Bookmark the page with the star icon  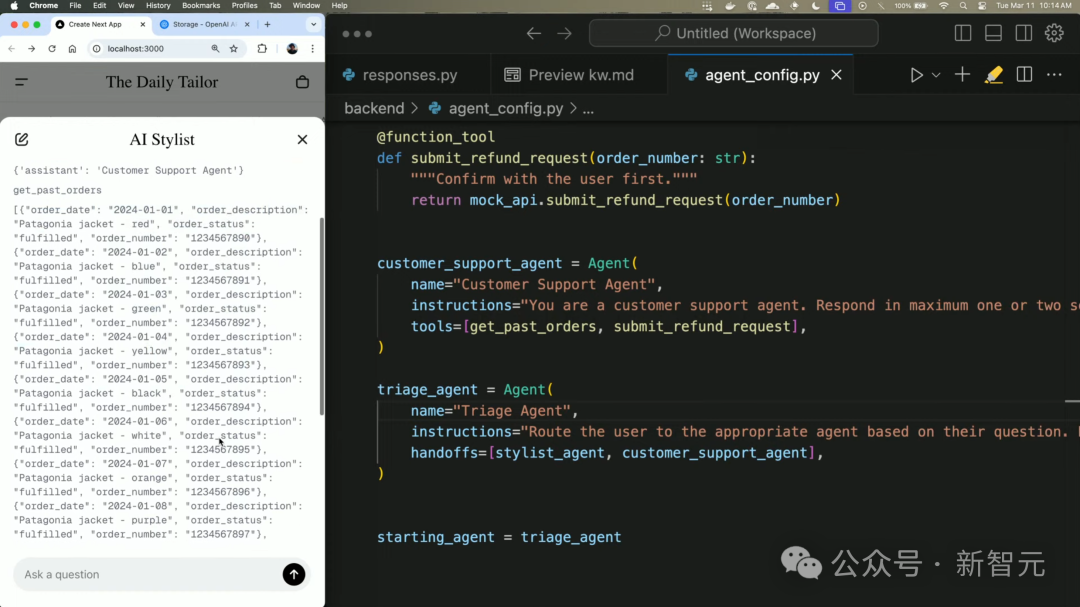[x=234, y=47]
